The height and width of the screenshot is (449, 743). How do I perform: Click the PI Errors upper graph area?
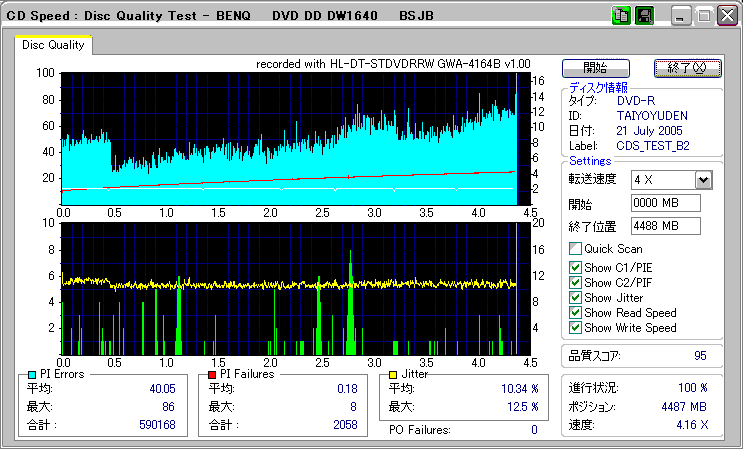tap(288, 138)
